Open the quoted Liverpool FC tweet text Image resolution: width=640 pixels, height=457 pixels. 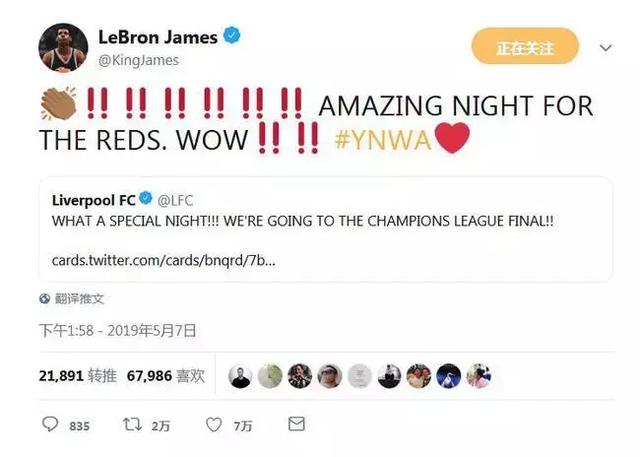pos(303,221)
